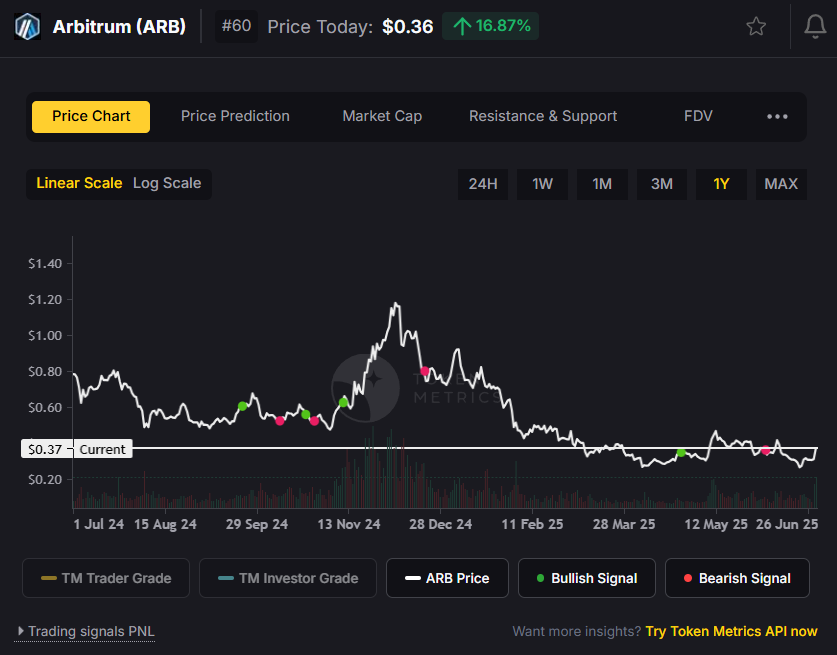Click the $0.36 price today value
837x655 pixels.
point(407,27)
